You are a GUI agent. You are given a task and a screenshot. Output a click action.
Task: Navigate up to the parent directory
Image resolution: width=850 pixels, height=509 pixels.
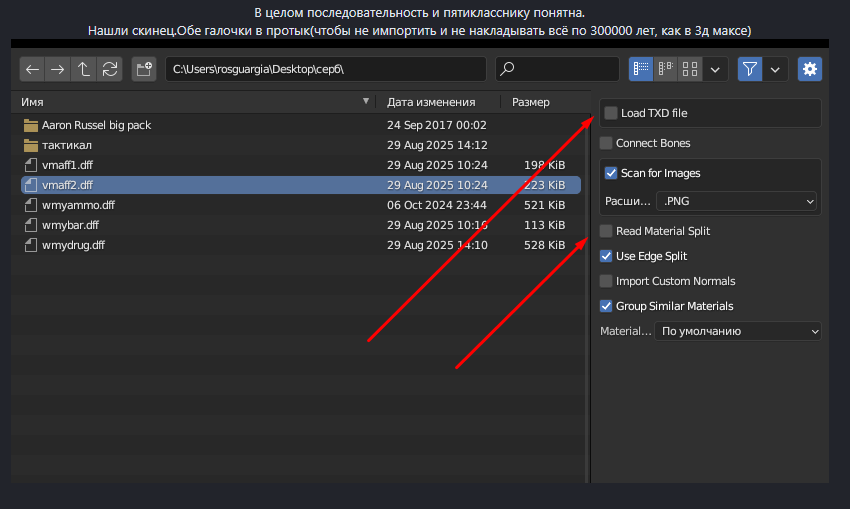(x=84, y=69)
